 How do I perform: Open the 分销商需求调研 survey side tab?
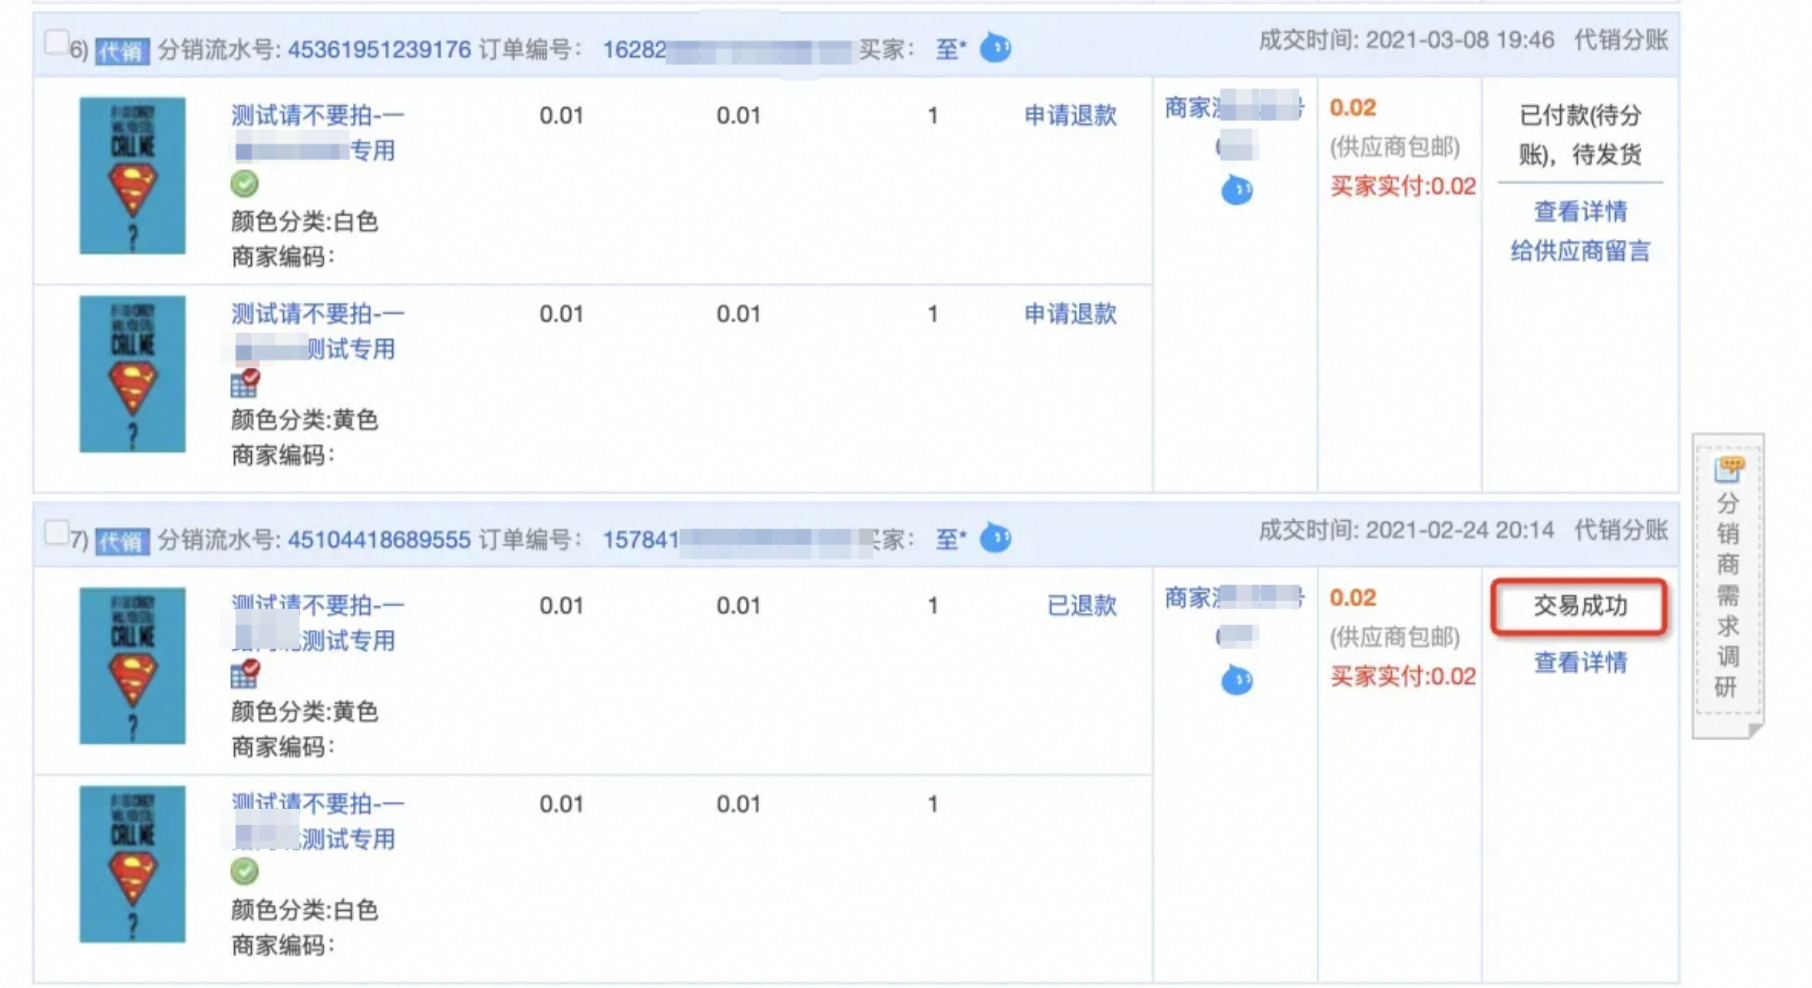1727,585
